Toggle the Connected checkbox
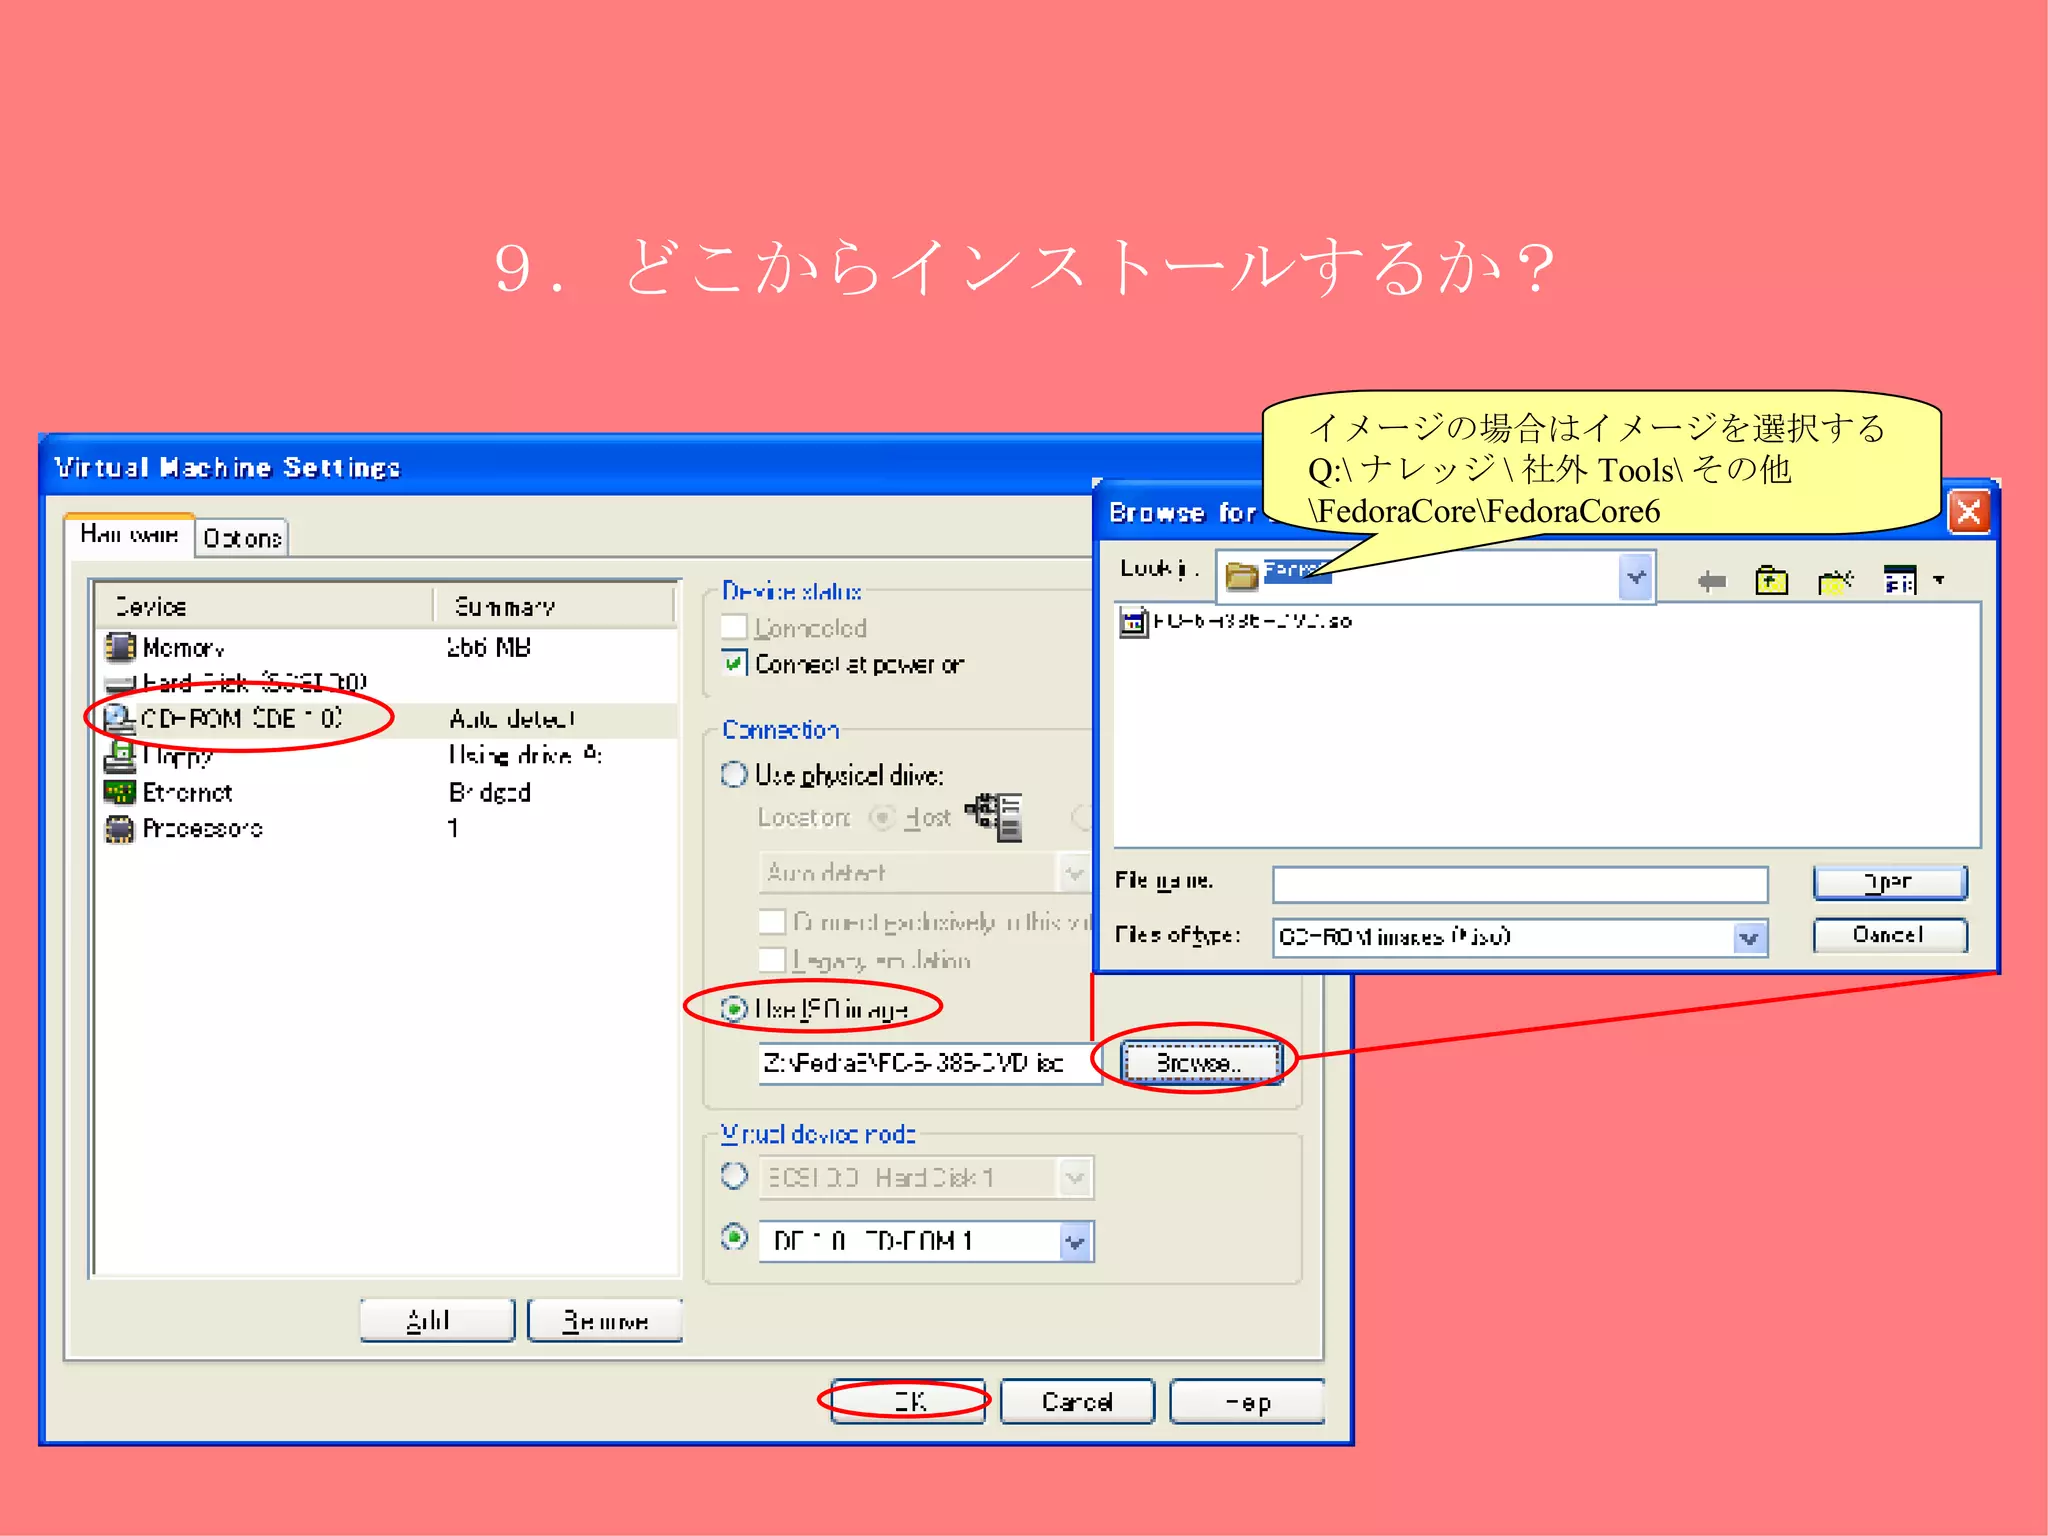 [x=734, y=627]
